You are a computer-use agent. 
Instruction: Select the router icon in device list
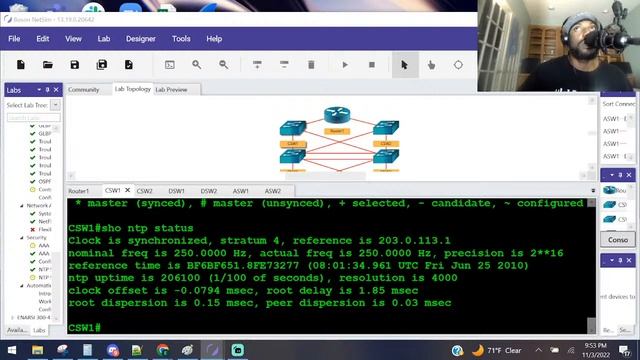(609, 190)
